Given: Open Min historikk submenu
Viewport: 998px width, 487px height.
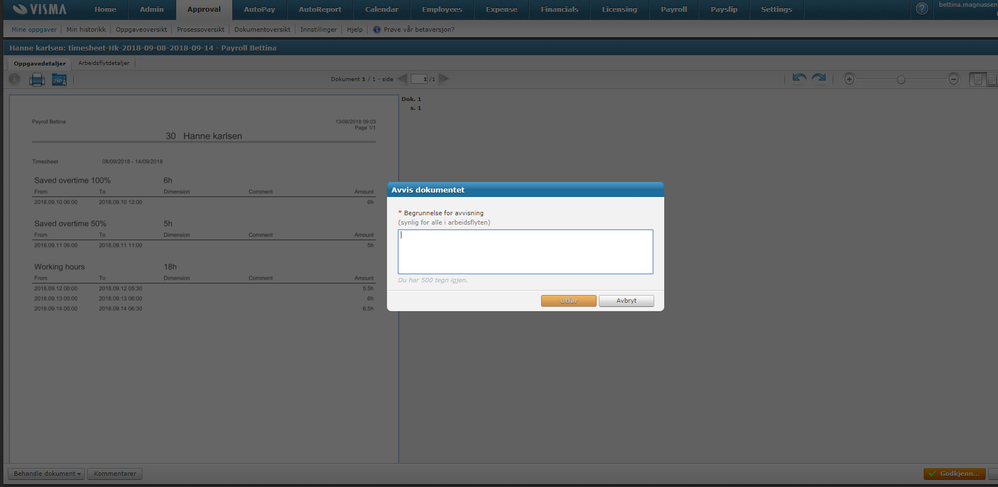Looking at the screenshot, I should [86, 29].
